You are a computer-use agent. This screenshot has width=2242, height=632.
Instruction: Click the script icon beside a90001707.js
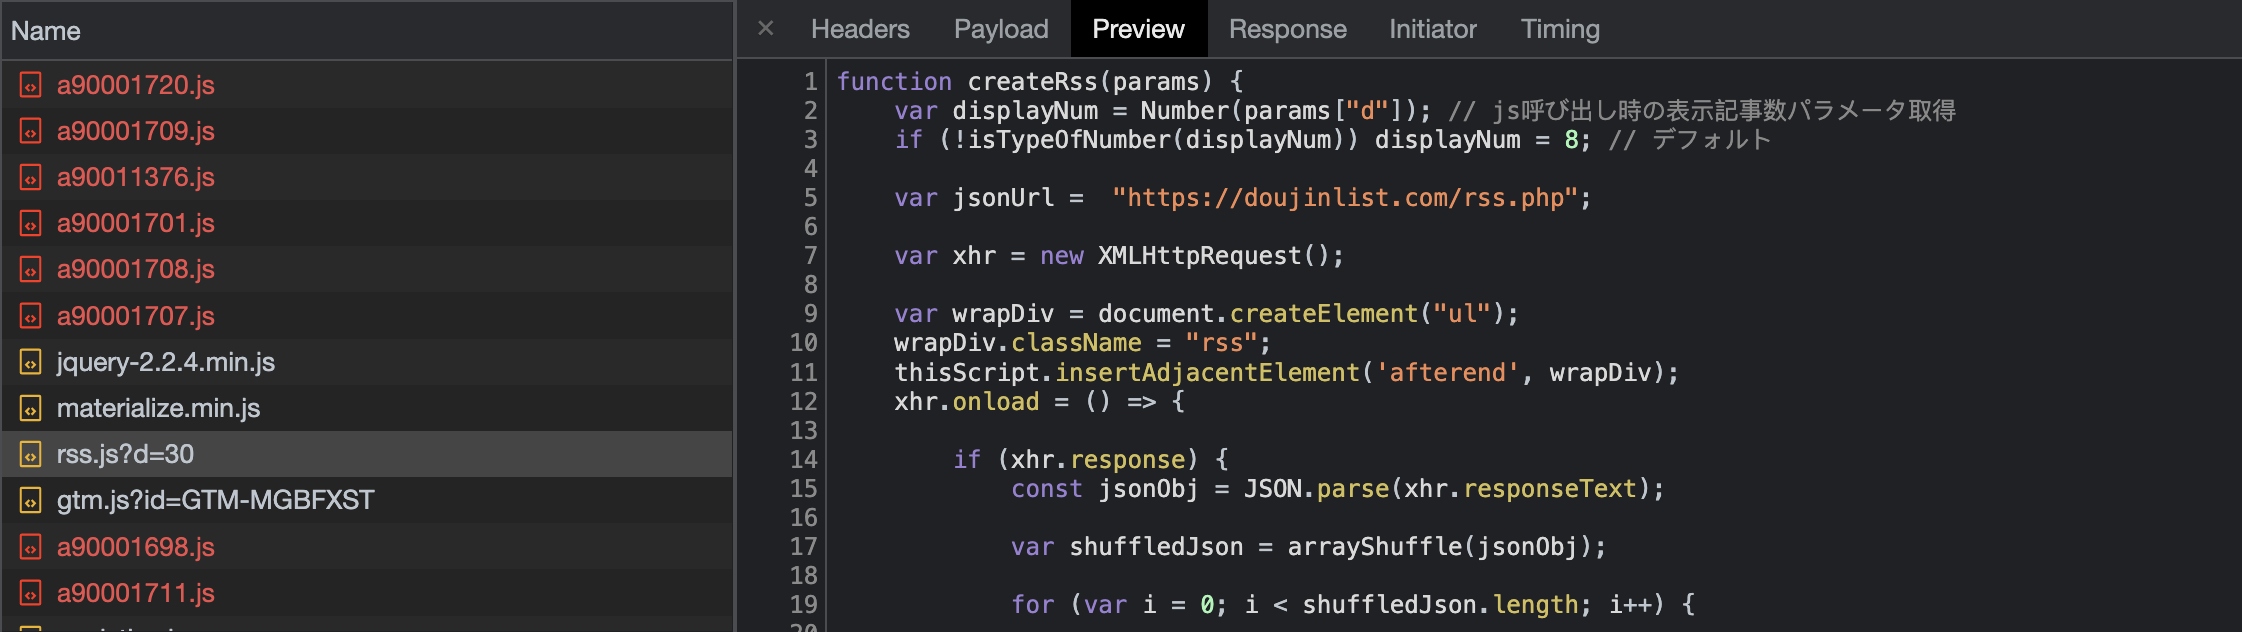click(x=31, y=316)
